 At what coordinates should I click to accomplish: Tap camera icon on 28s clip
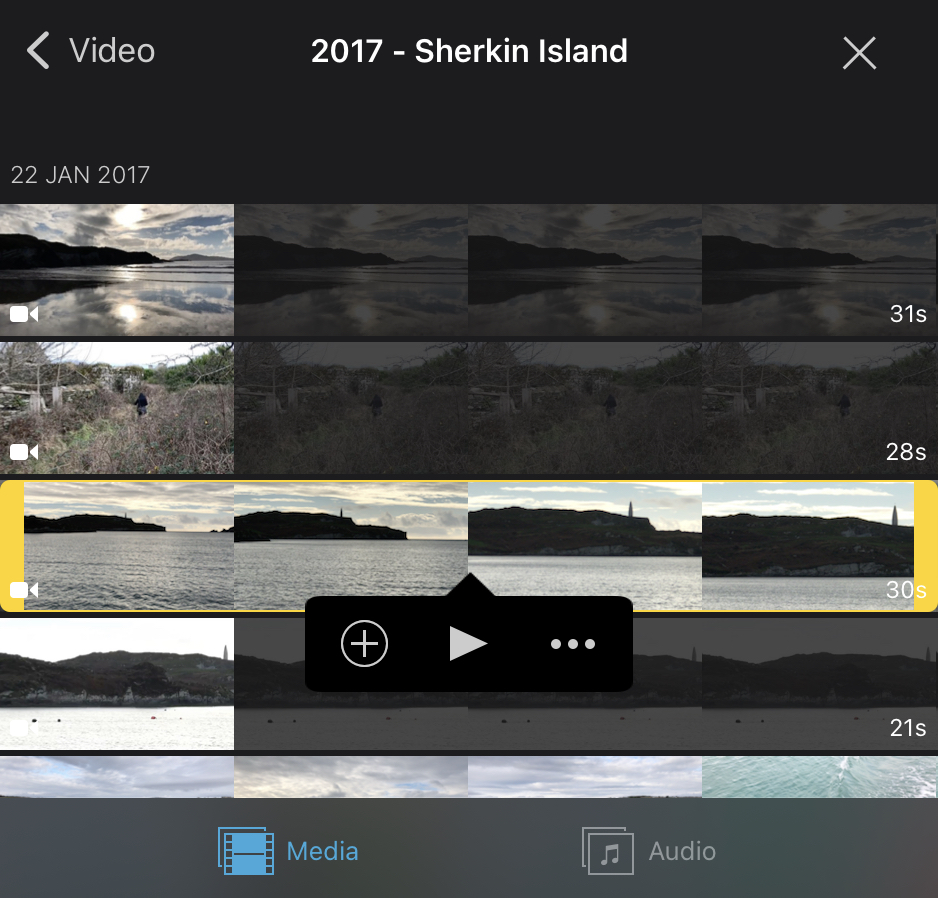[24, 452]
